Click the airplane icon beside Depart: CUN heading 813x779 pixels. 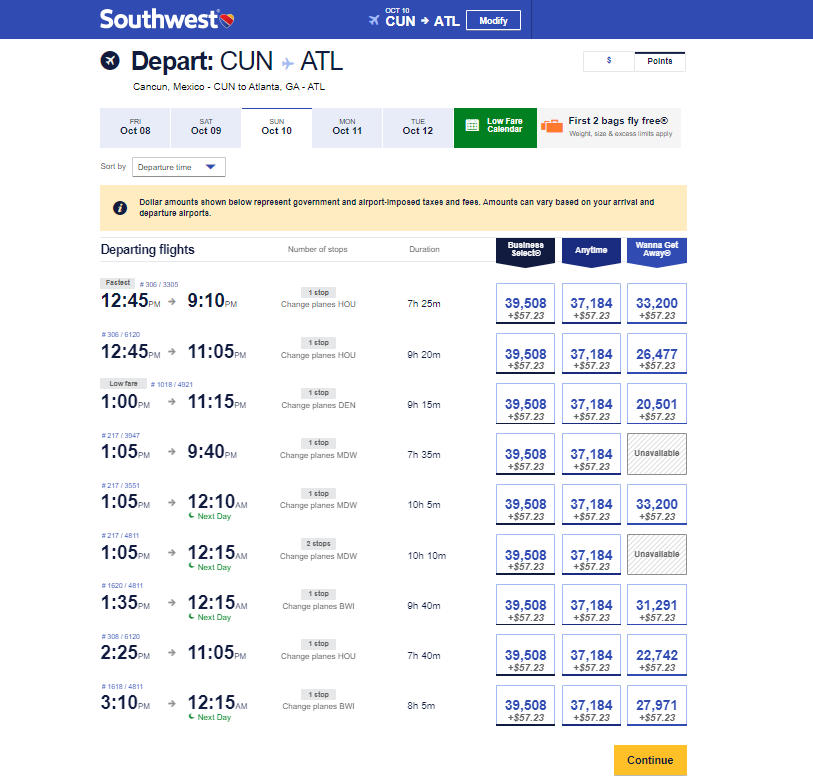[110, 60]
